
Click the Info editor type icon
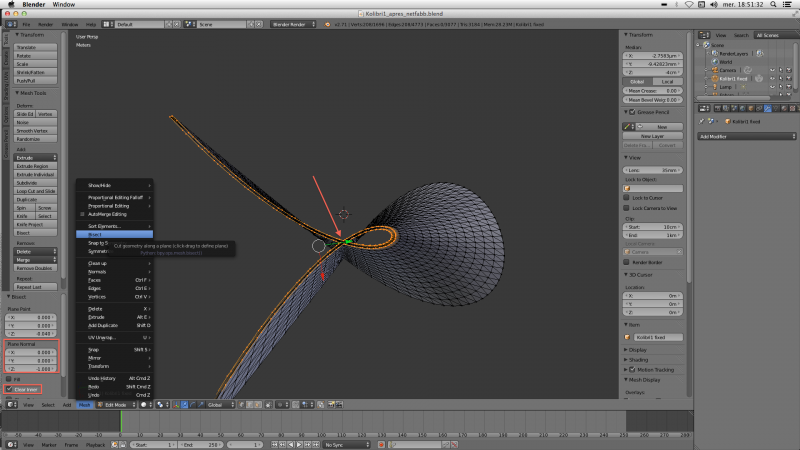click(x=10, y=24)
